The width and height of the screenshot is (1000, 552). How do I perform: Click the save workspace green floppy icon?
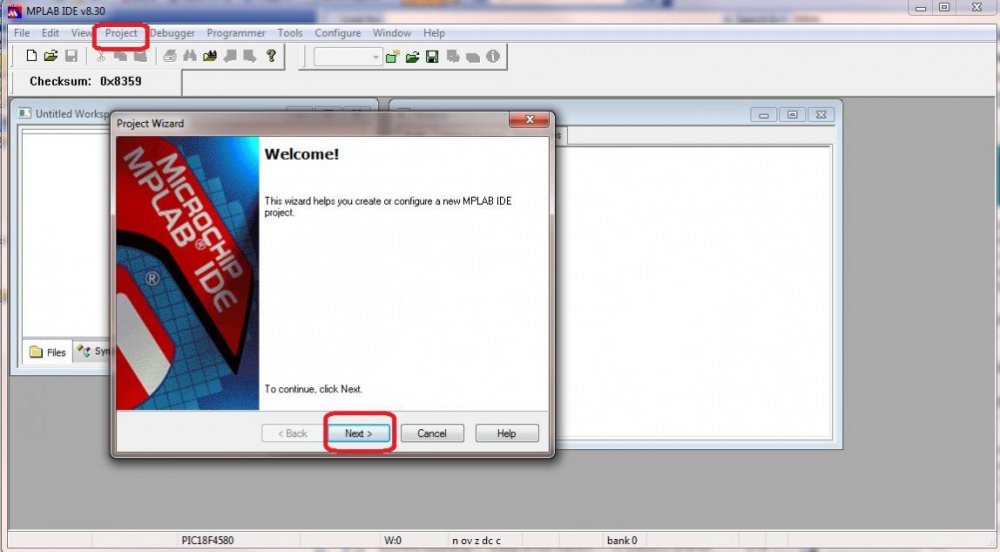tap(432, 57)
